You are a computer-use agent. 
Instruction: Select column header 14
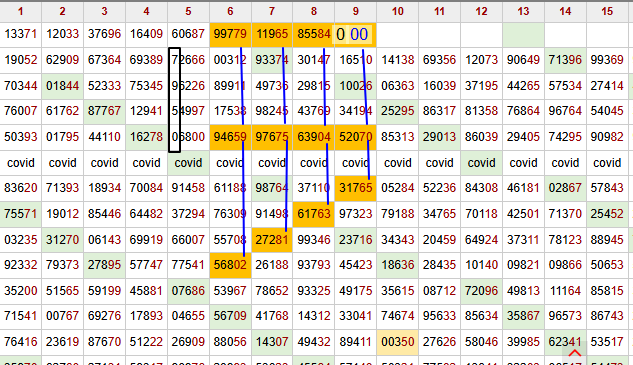[565, 11]
